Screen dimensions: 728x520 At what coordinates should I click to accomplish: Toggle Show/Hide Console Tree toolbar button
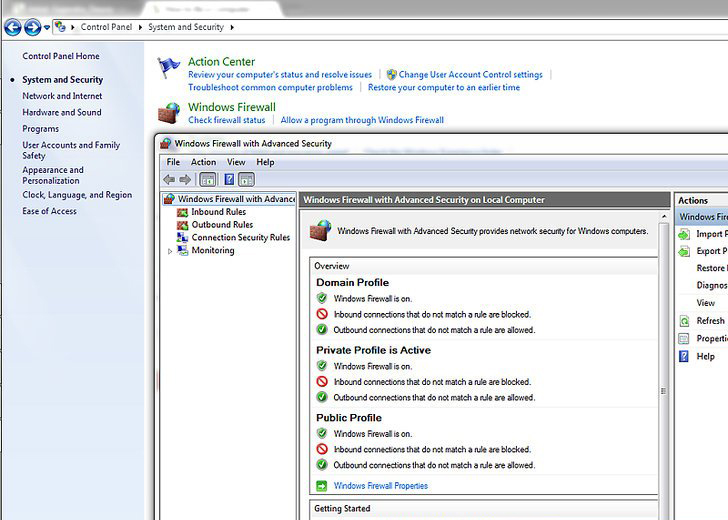tap(208, 179)
